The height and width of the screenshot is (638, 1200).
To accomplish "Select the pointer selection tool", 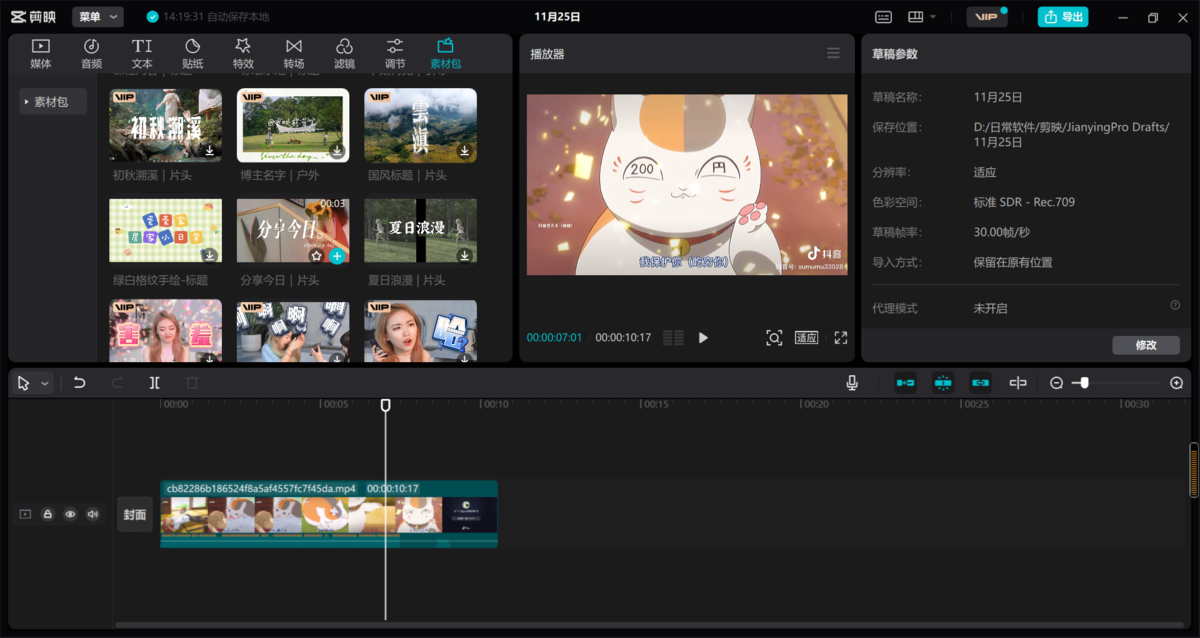I will pos(24,383).
